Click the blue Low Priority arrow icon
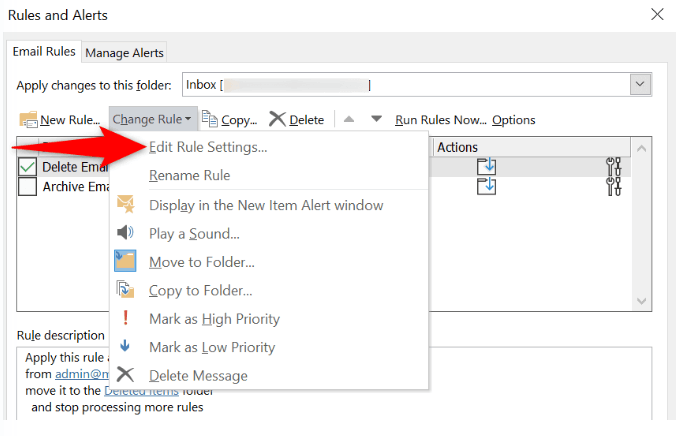The height and width of the screenshot is (436, 685). (x=125, y=346)
